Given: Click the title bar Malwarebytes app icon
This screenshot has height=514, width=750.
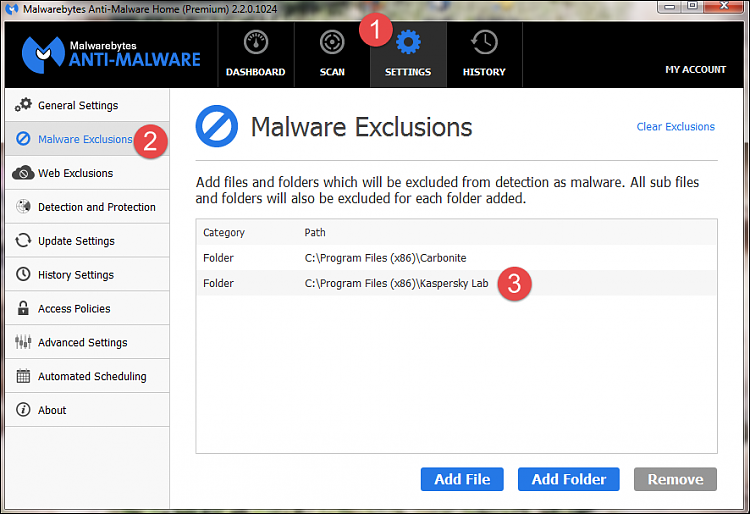Looking at the screenshot, I should point(11,9).
